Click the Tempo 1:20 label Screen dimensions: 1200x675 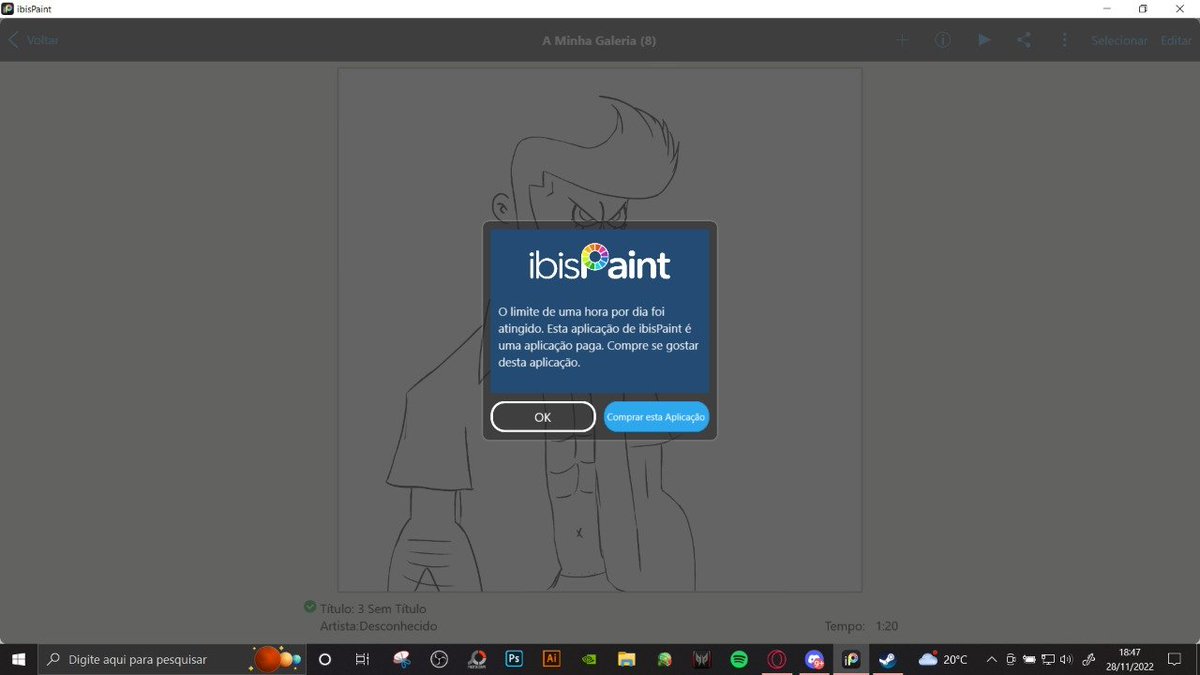coord(861,626)
